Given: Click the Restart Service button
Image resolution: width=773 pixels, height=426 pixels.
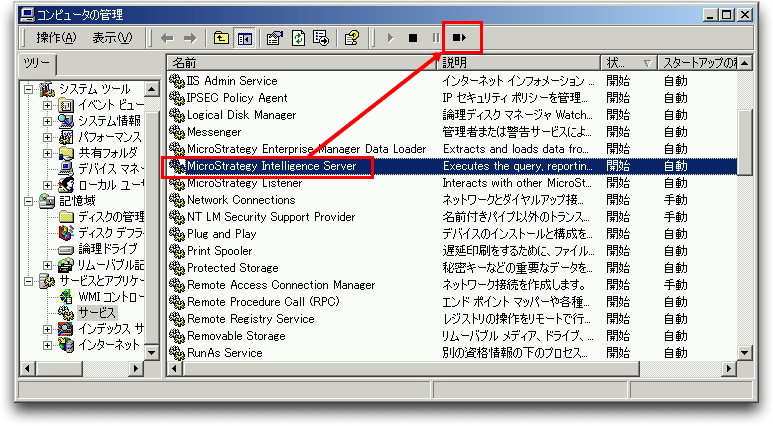Looking at the screenshot, I should [459, 38].
